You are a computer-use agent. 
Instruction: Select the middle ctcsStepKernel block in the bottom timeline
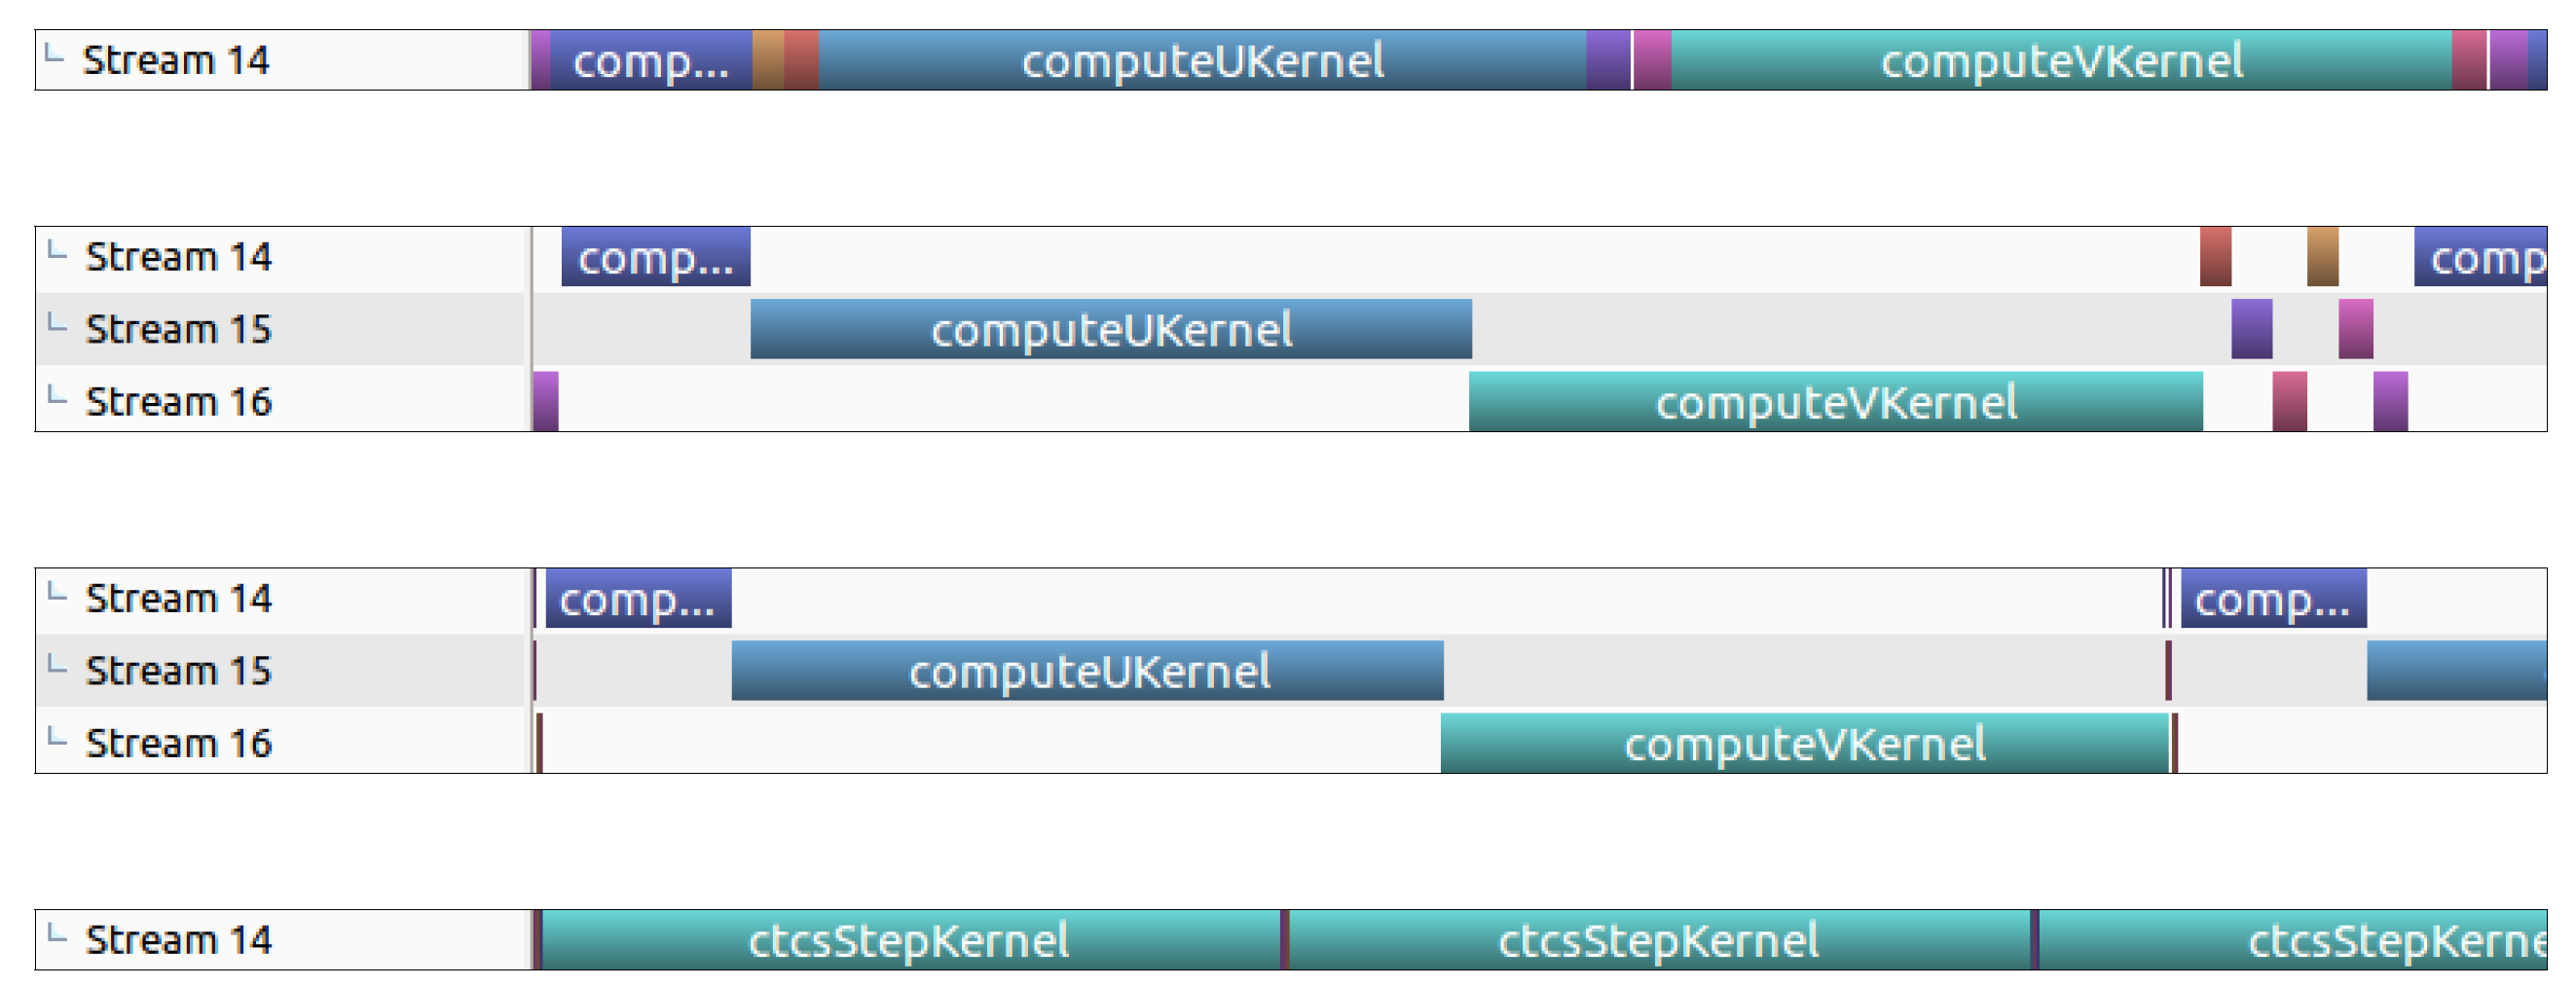(x=1658, y=940)
